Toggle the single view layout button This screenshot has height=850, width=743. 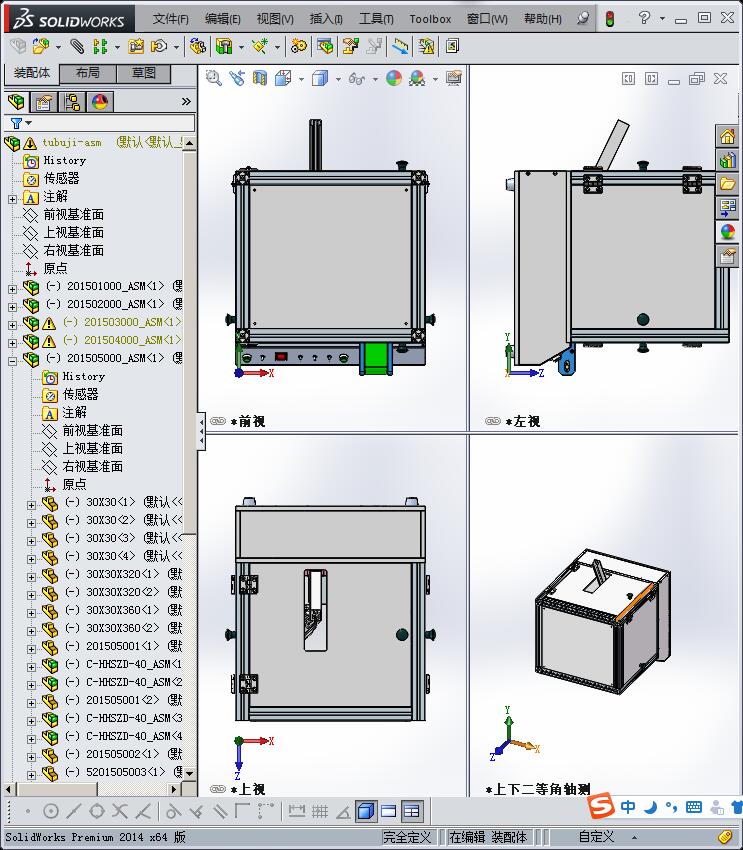coord(389,811)
